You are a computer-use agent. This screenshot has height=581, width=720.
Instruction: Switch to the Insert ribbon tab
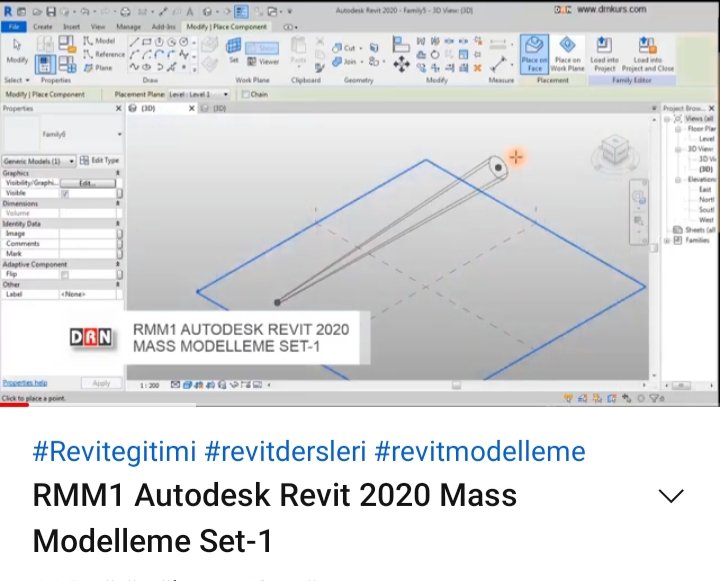point(71,27)
